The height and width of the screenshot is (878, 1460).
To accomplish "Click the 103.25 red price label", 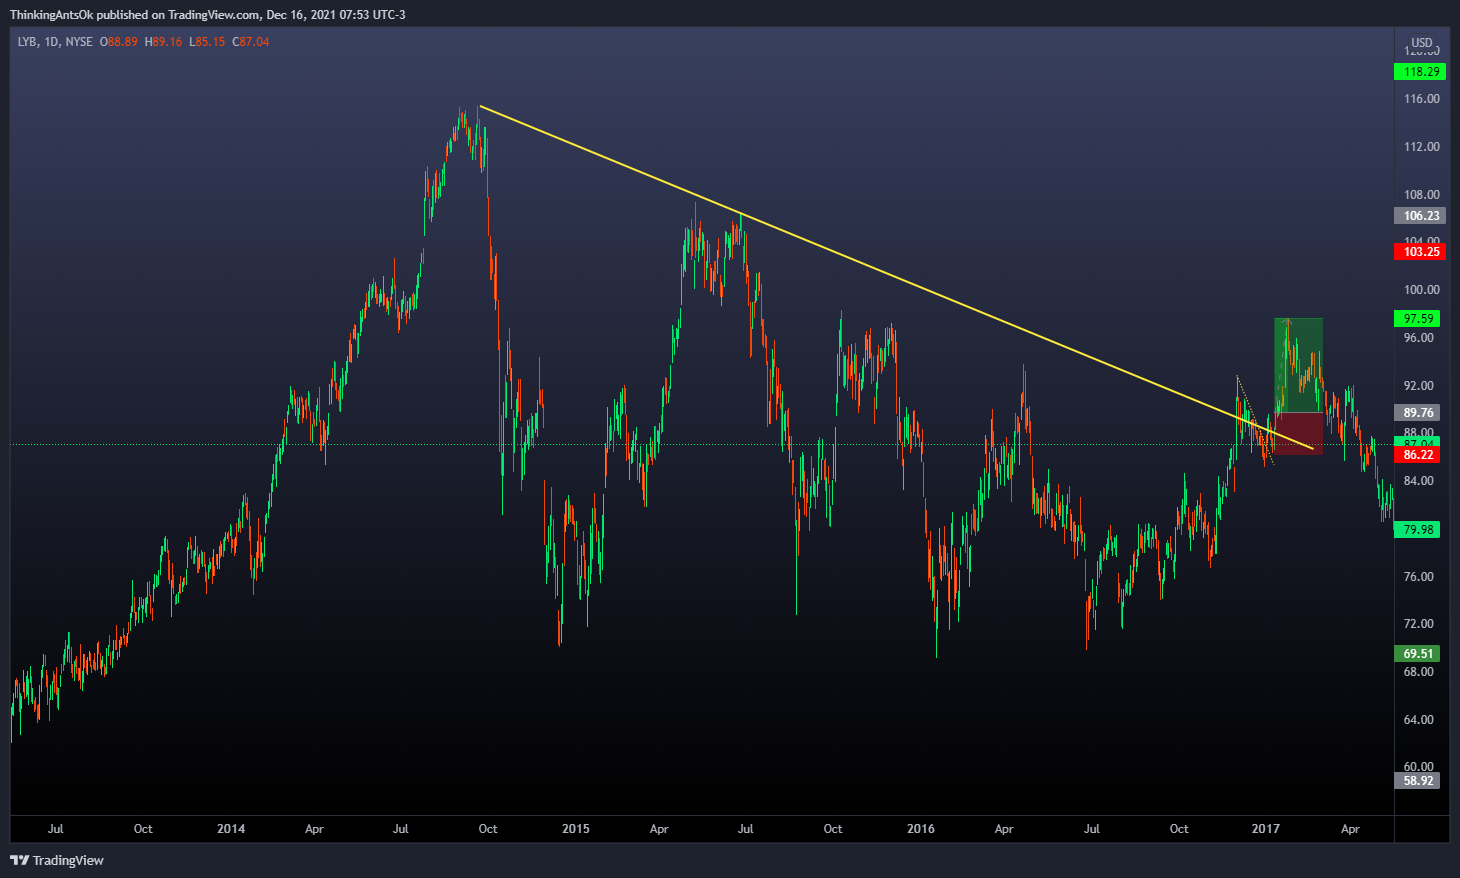I will 1419,252.
